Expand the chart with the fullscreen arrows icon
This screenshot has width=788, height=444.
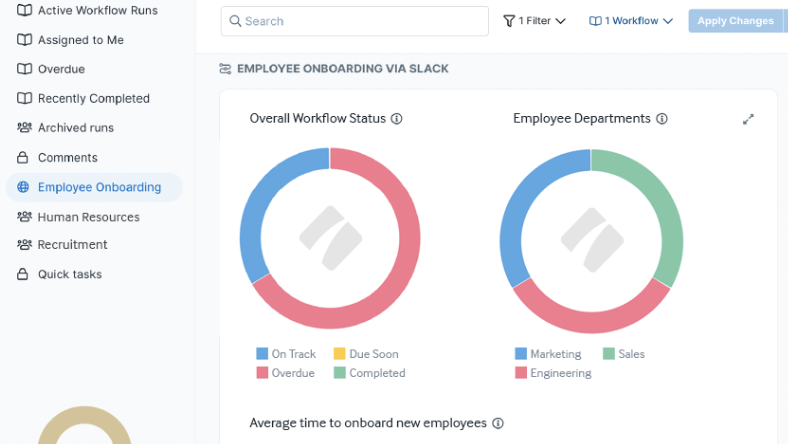748,119
